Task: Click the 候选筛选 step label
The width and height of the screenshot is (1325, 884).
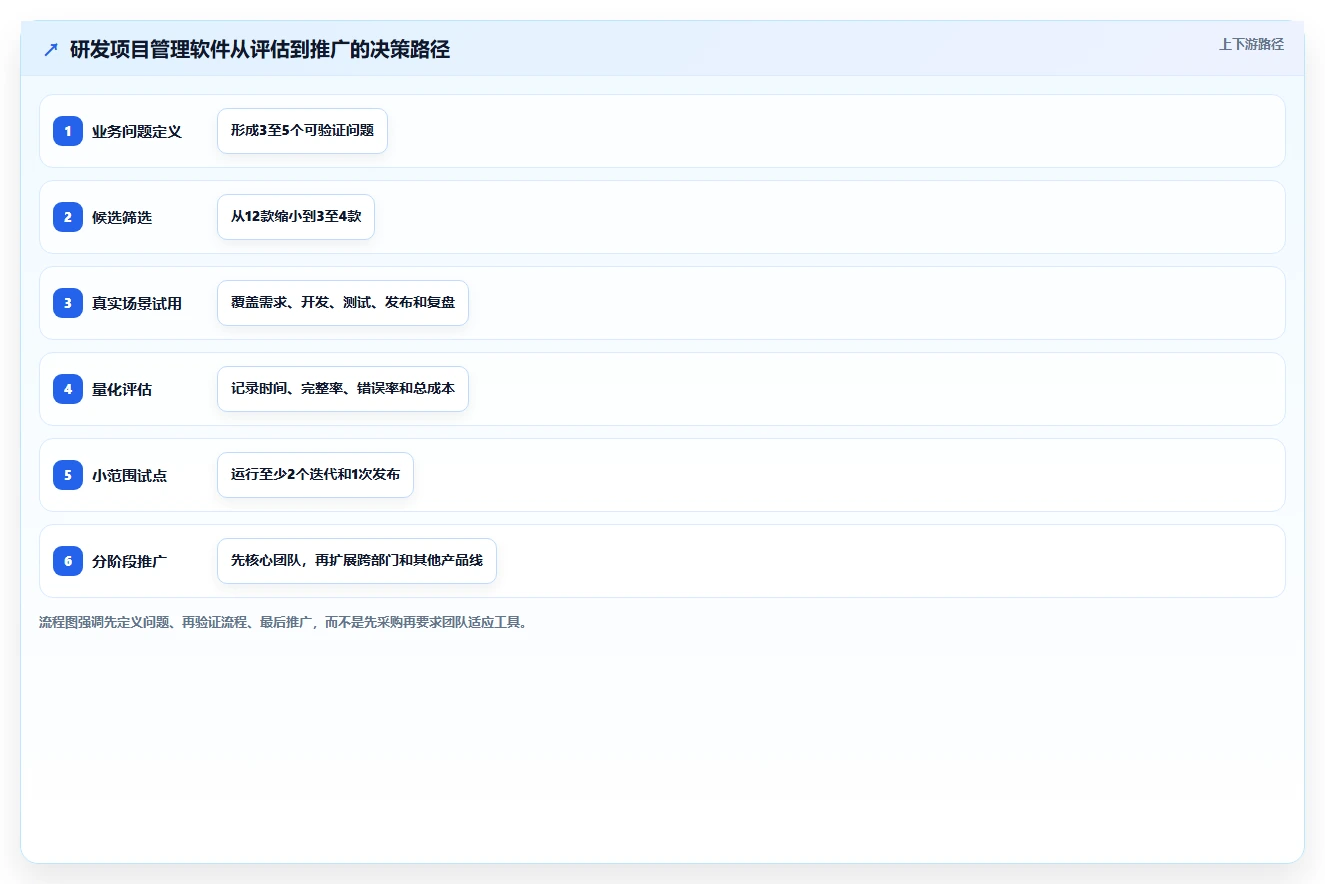Action: (x=122, y=217)
